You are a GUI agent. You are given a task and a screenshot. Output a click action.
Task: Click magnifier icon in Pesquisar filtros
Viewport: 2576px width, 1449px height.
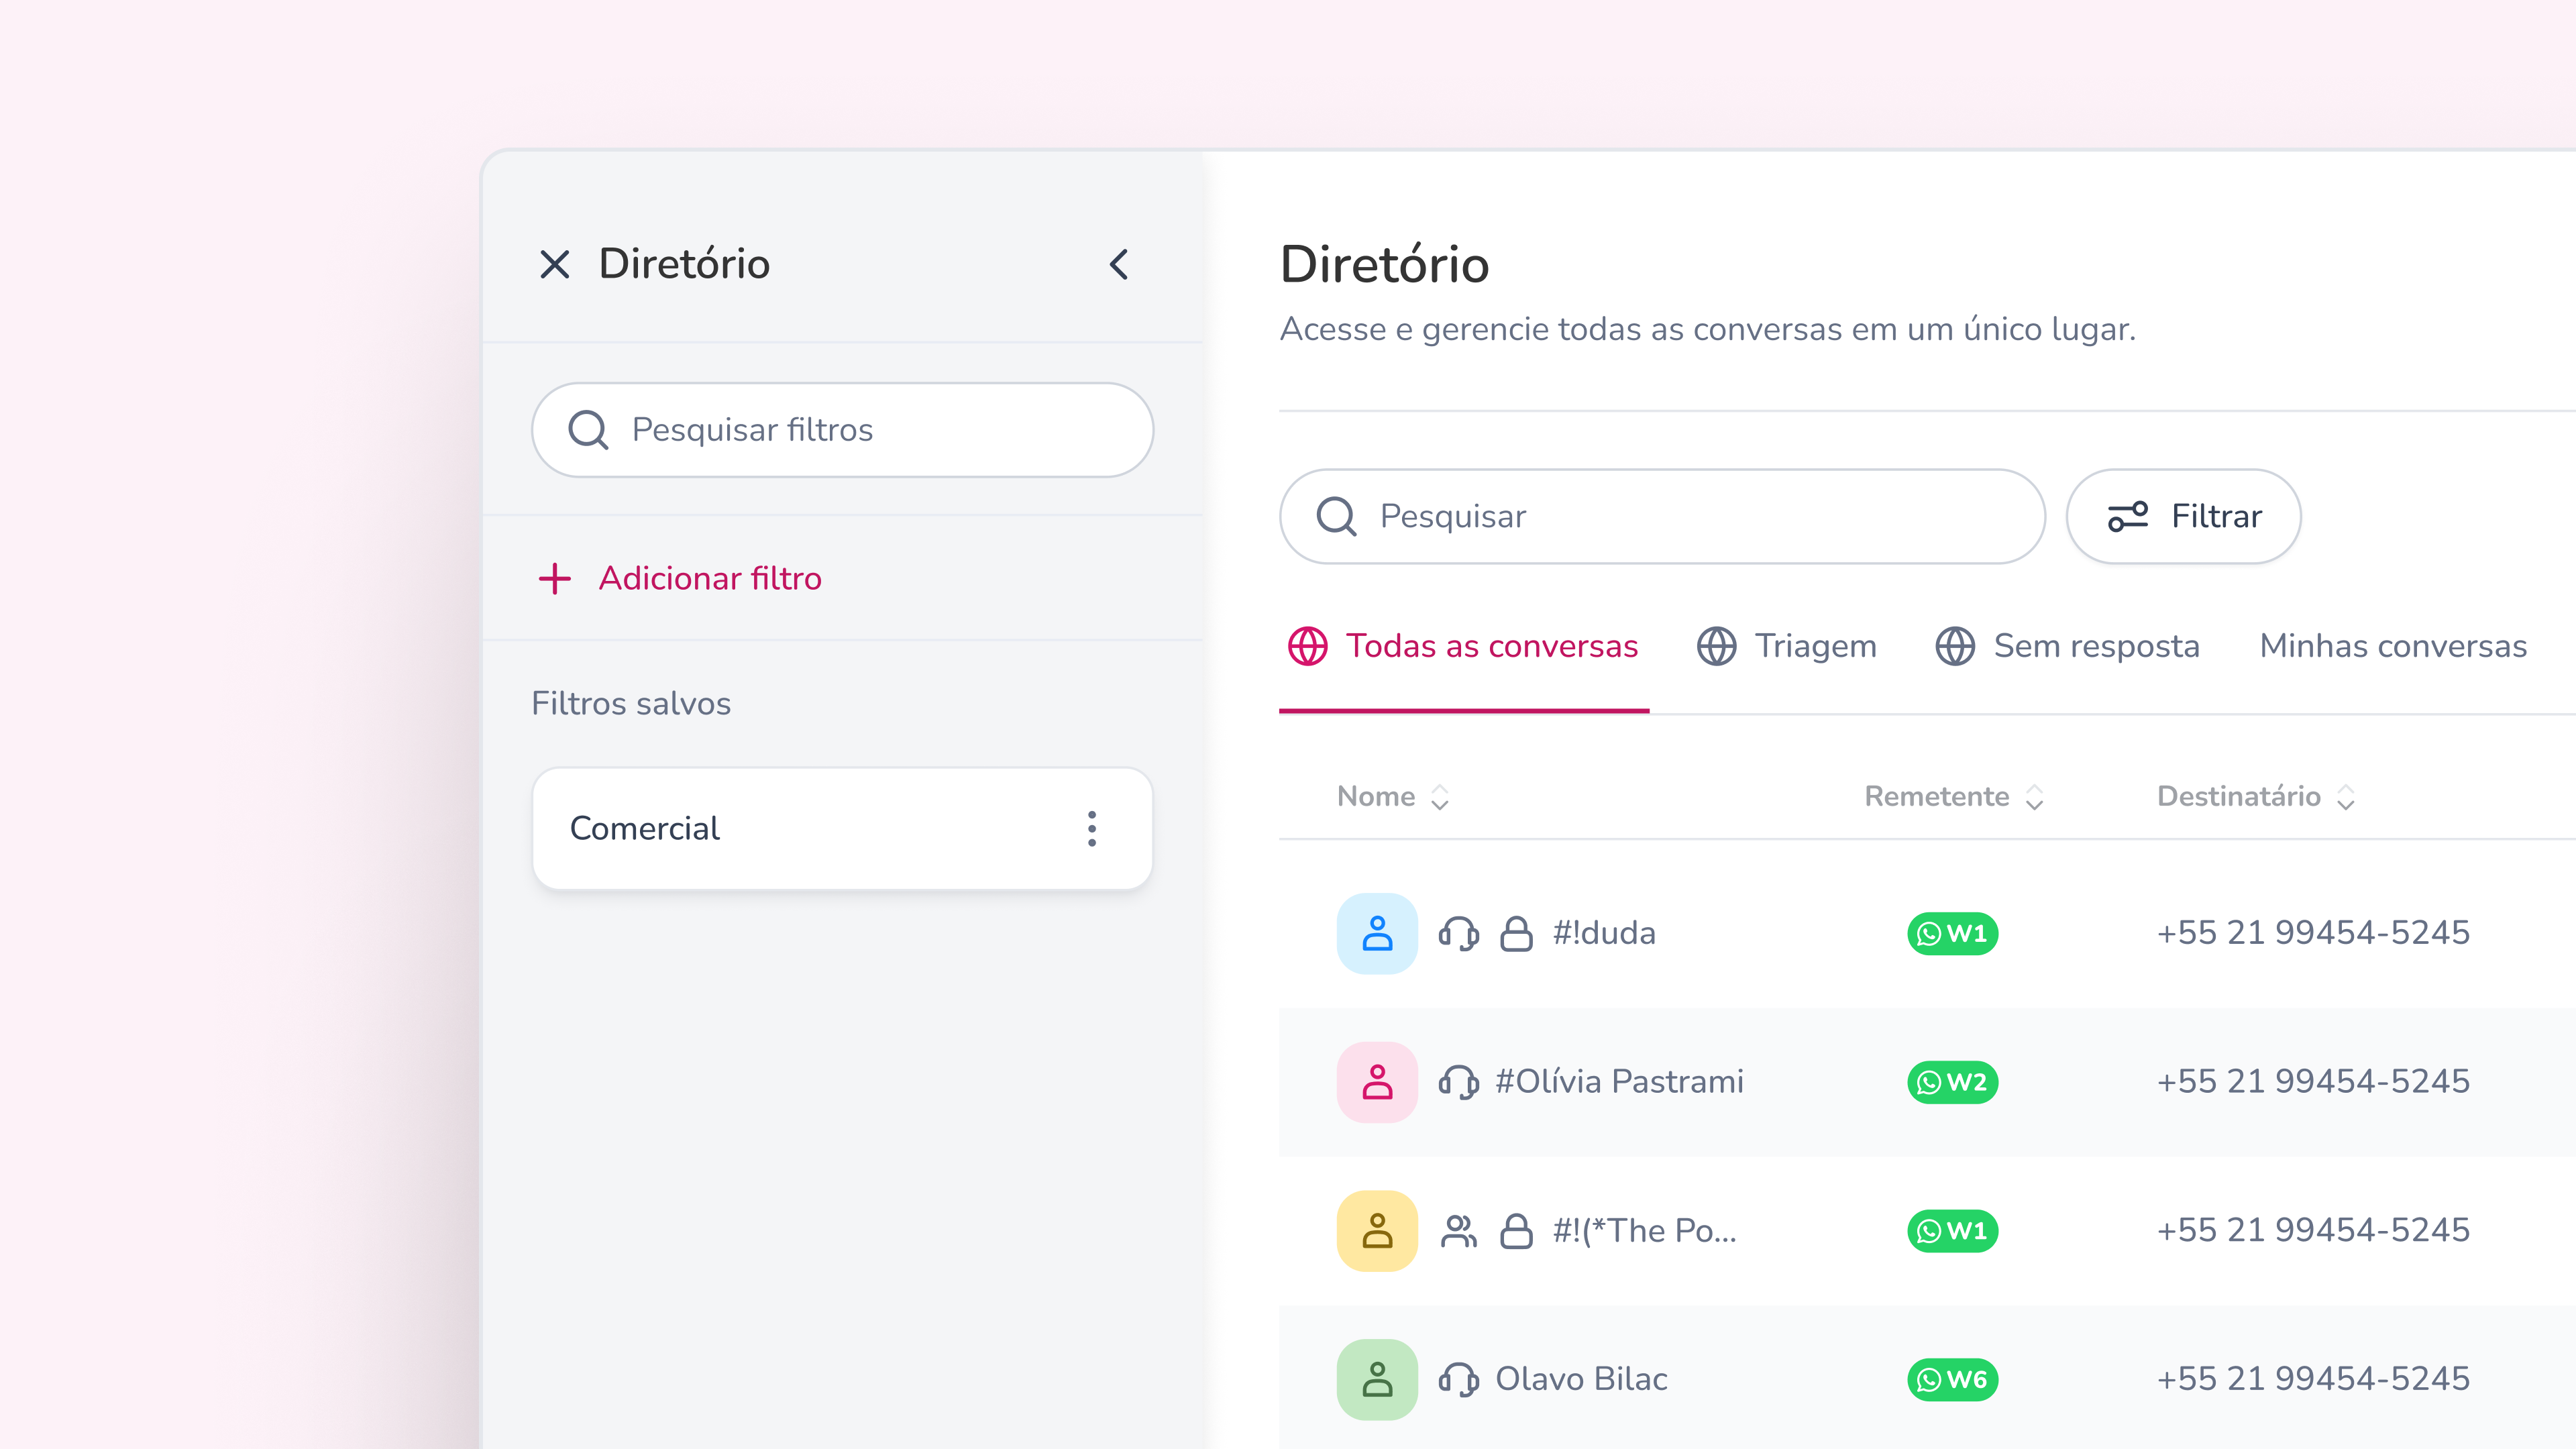(588, 430)
